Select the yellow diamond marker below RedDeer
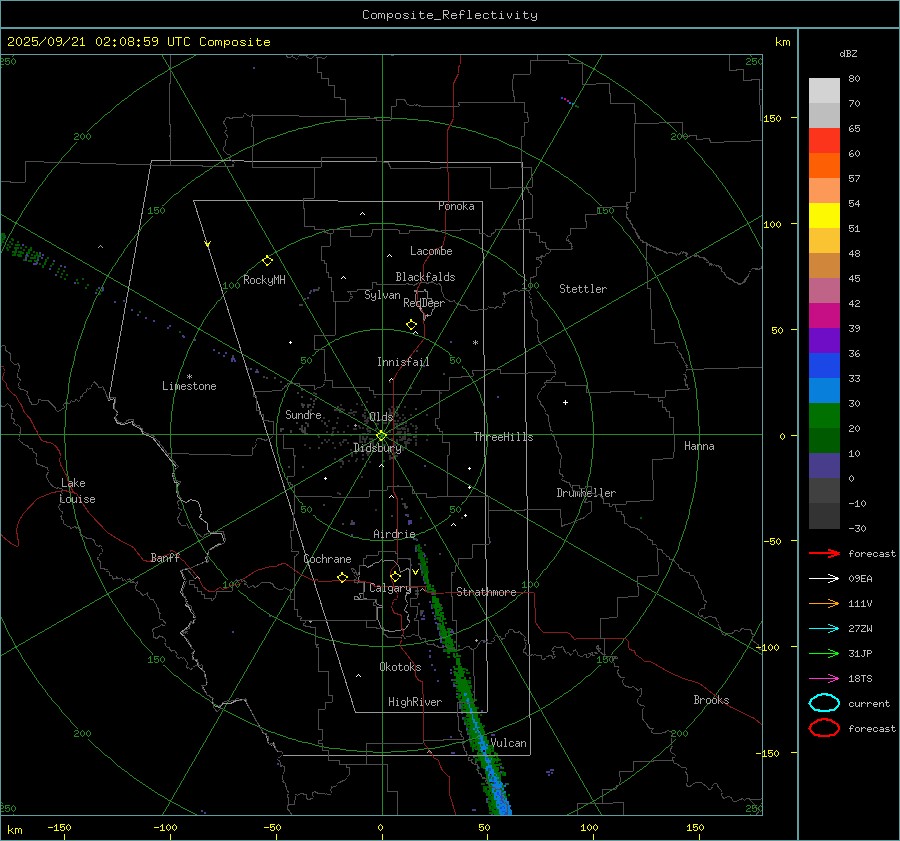The width and height of the screenshot is (900, 841). point(411,325)
